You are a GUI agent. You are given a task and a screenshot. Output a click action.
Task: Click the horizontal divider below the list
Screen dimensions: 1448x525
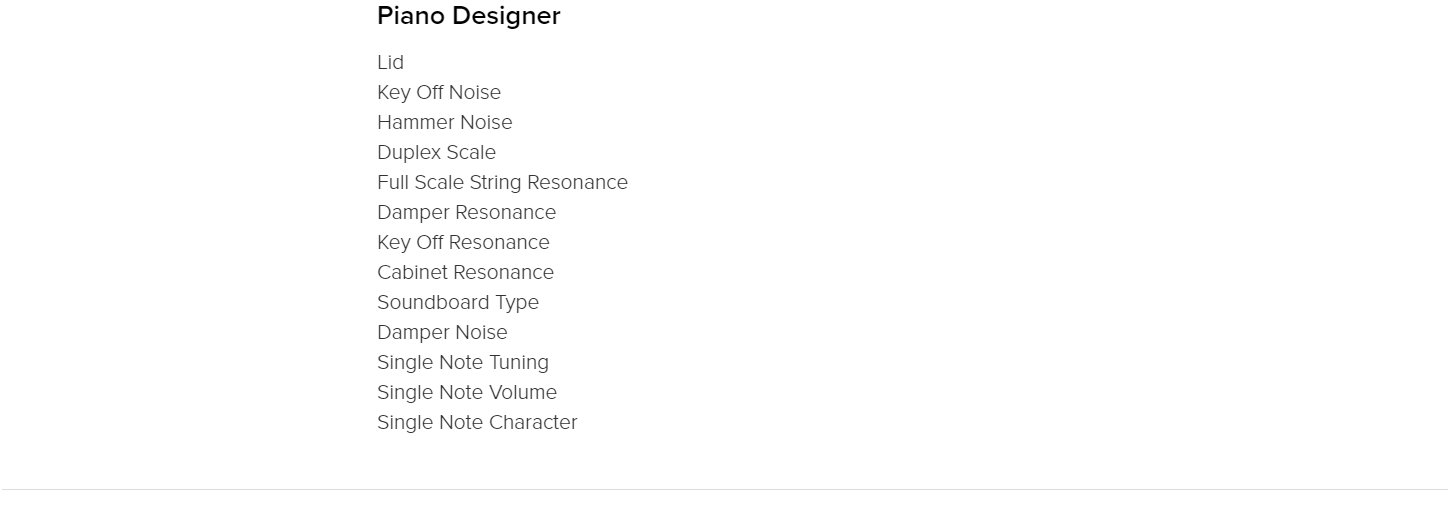[x=724, y=489]
